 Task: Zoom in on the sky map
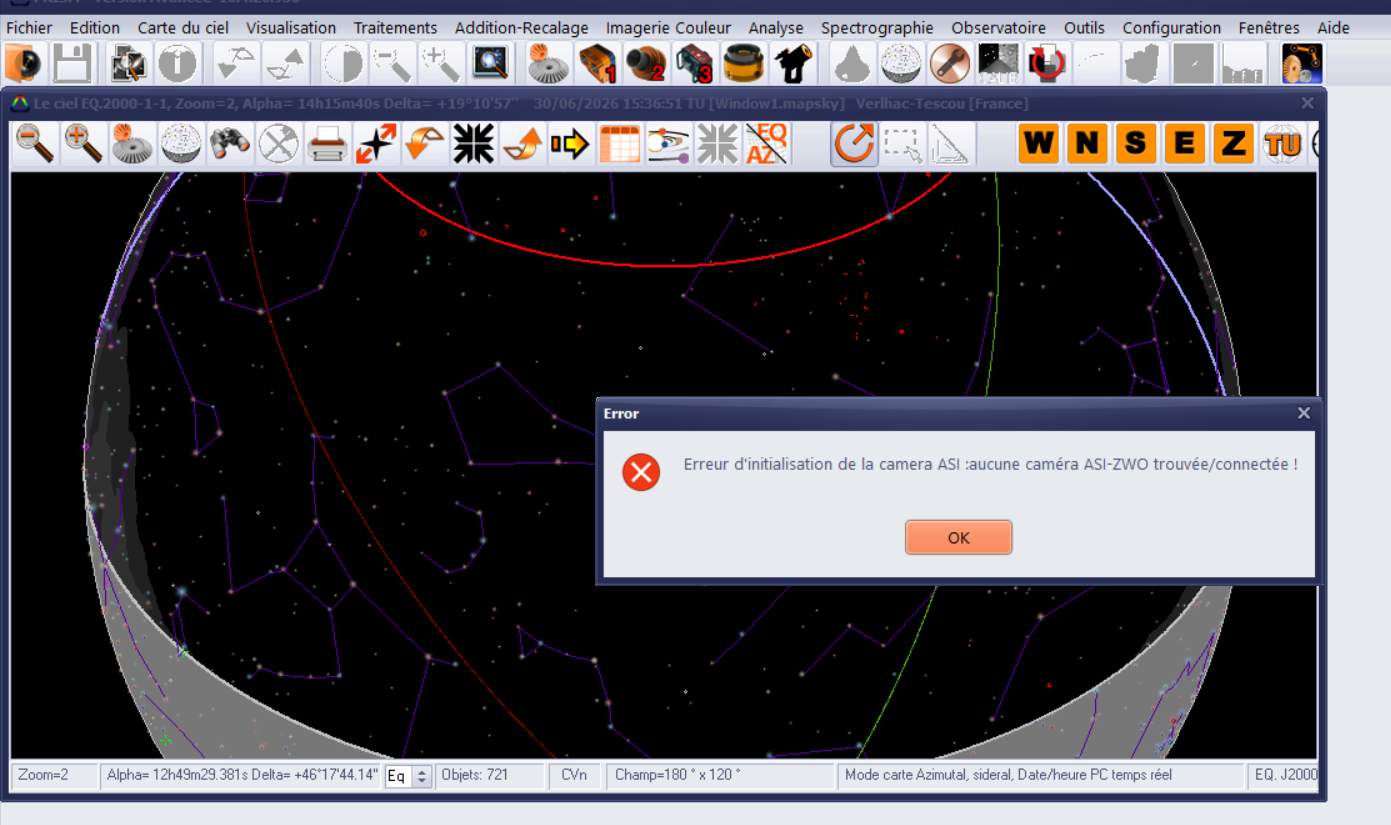(84, 144)
